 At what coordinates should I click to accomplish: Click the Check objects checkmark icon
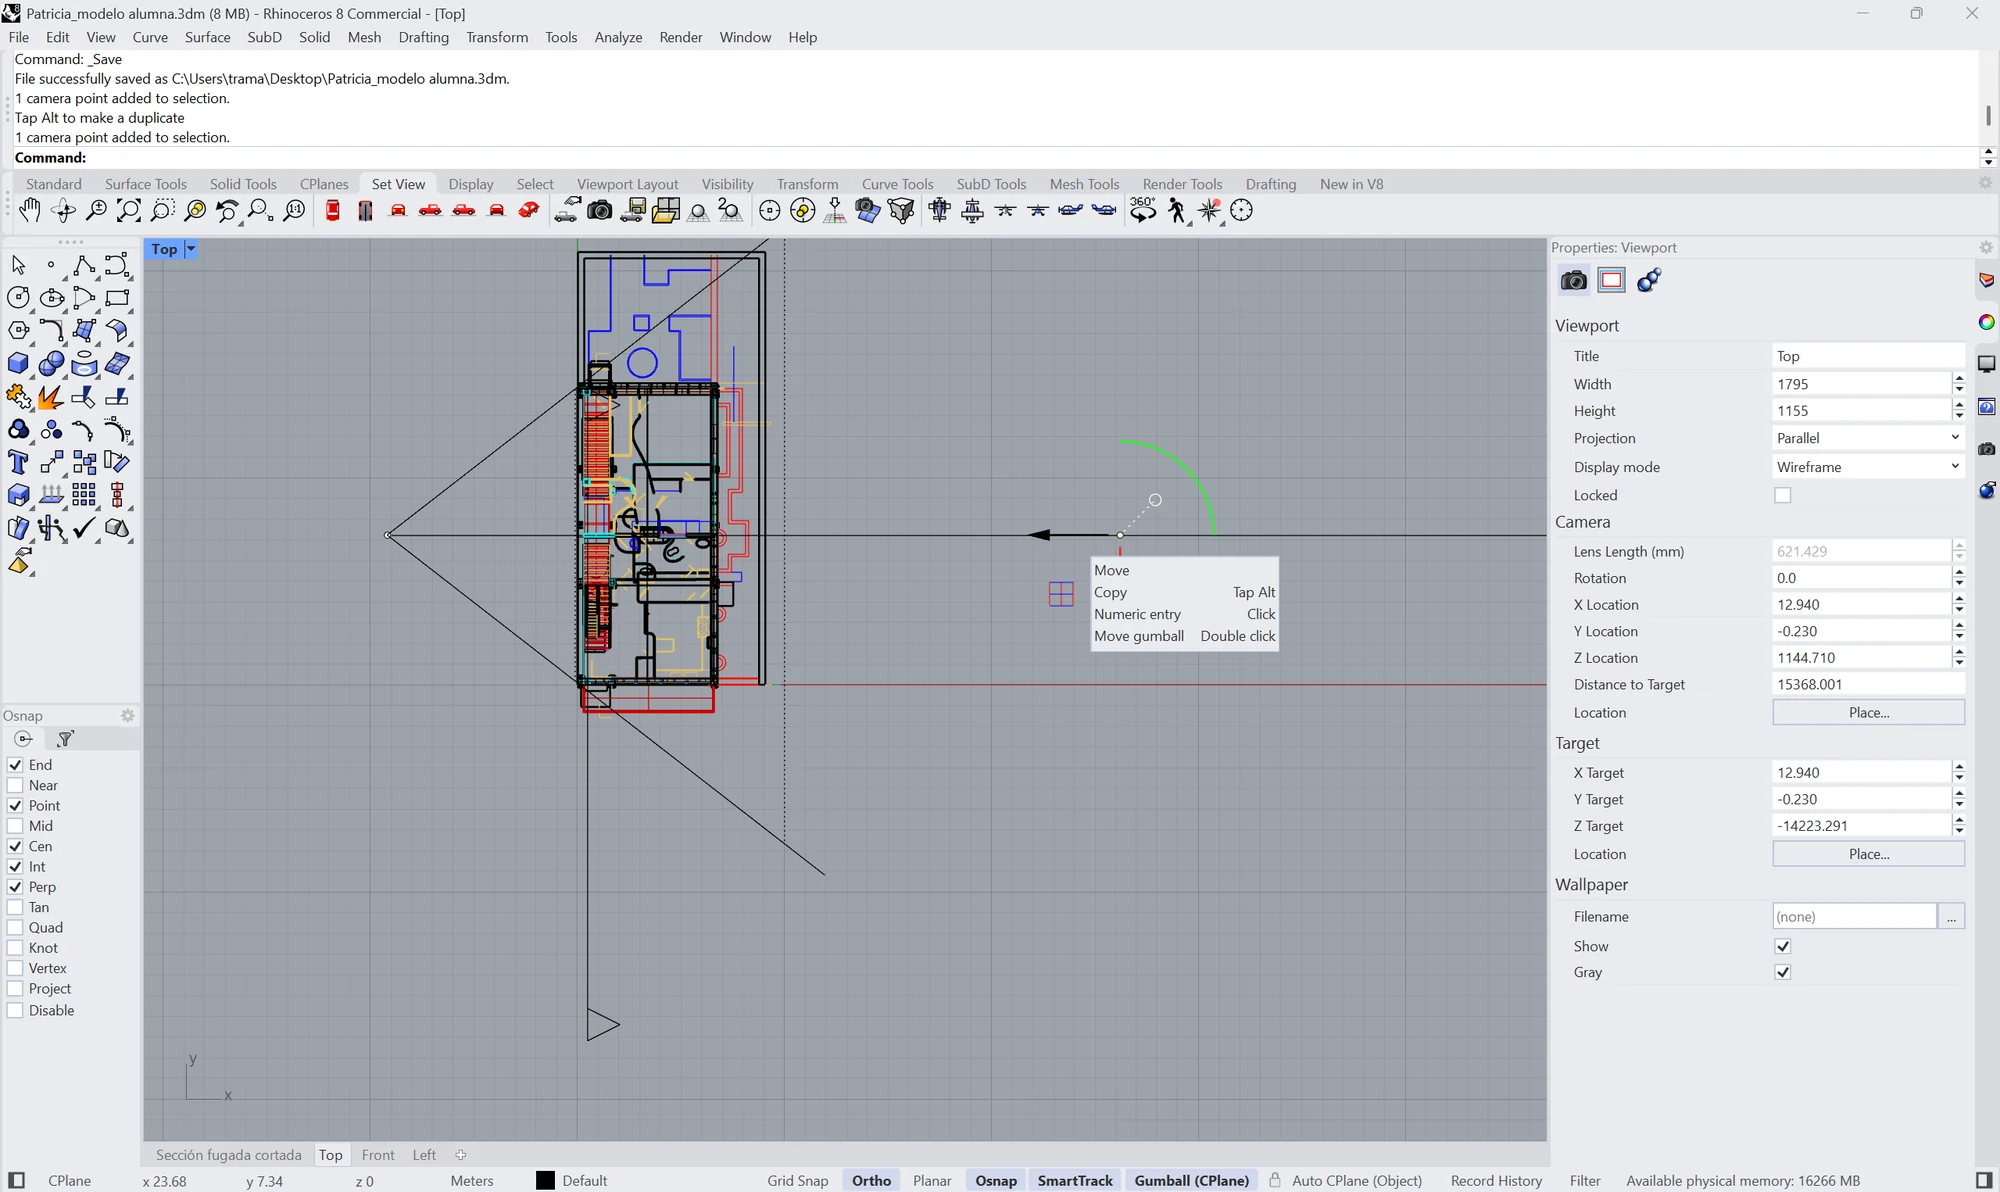coord(84,528)
